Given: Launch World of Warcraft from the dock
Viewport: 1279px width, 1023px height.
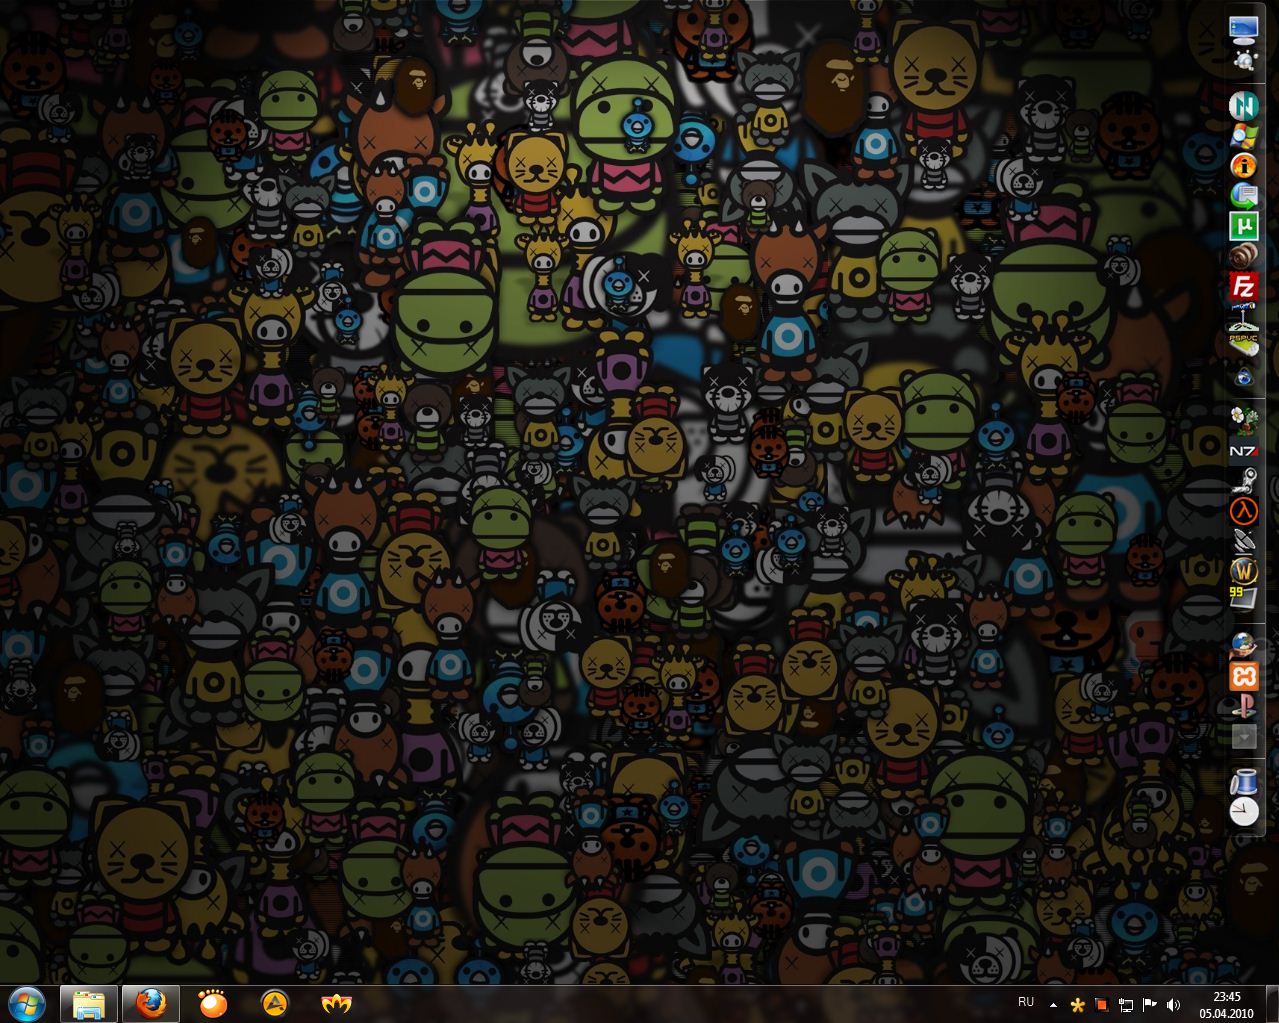Looking at the screenshot, I should (1244, 571).
